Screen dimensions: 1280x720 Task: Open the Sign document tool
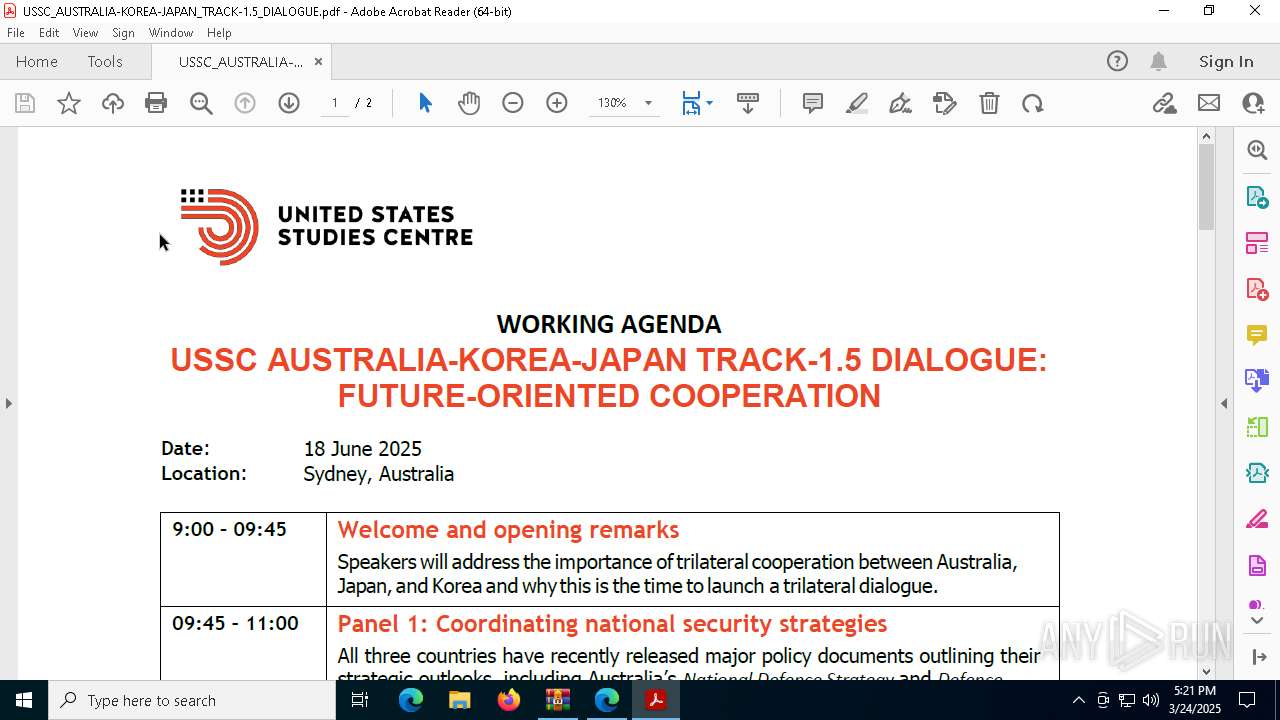point(900,103)
